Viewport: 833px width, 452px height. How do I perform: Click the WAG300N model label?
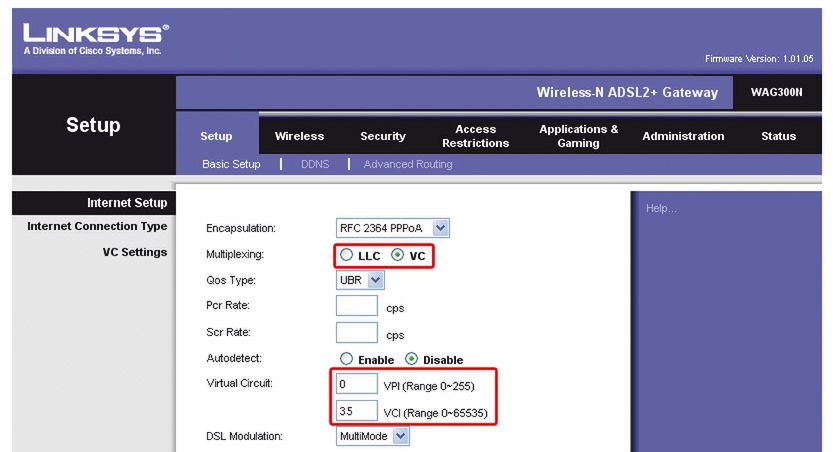pyautogui.click(x=776, y=92)
